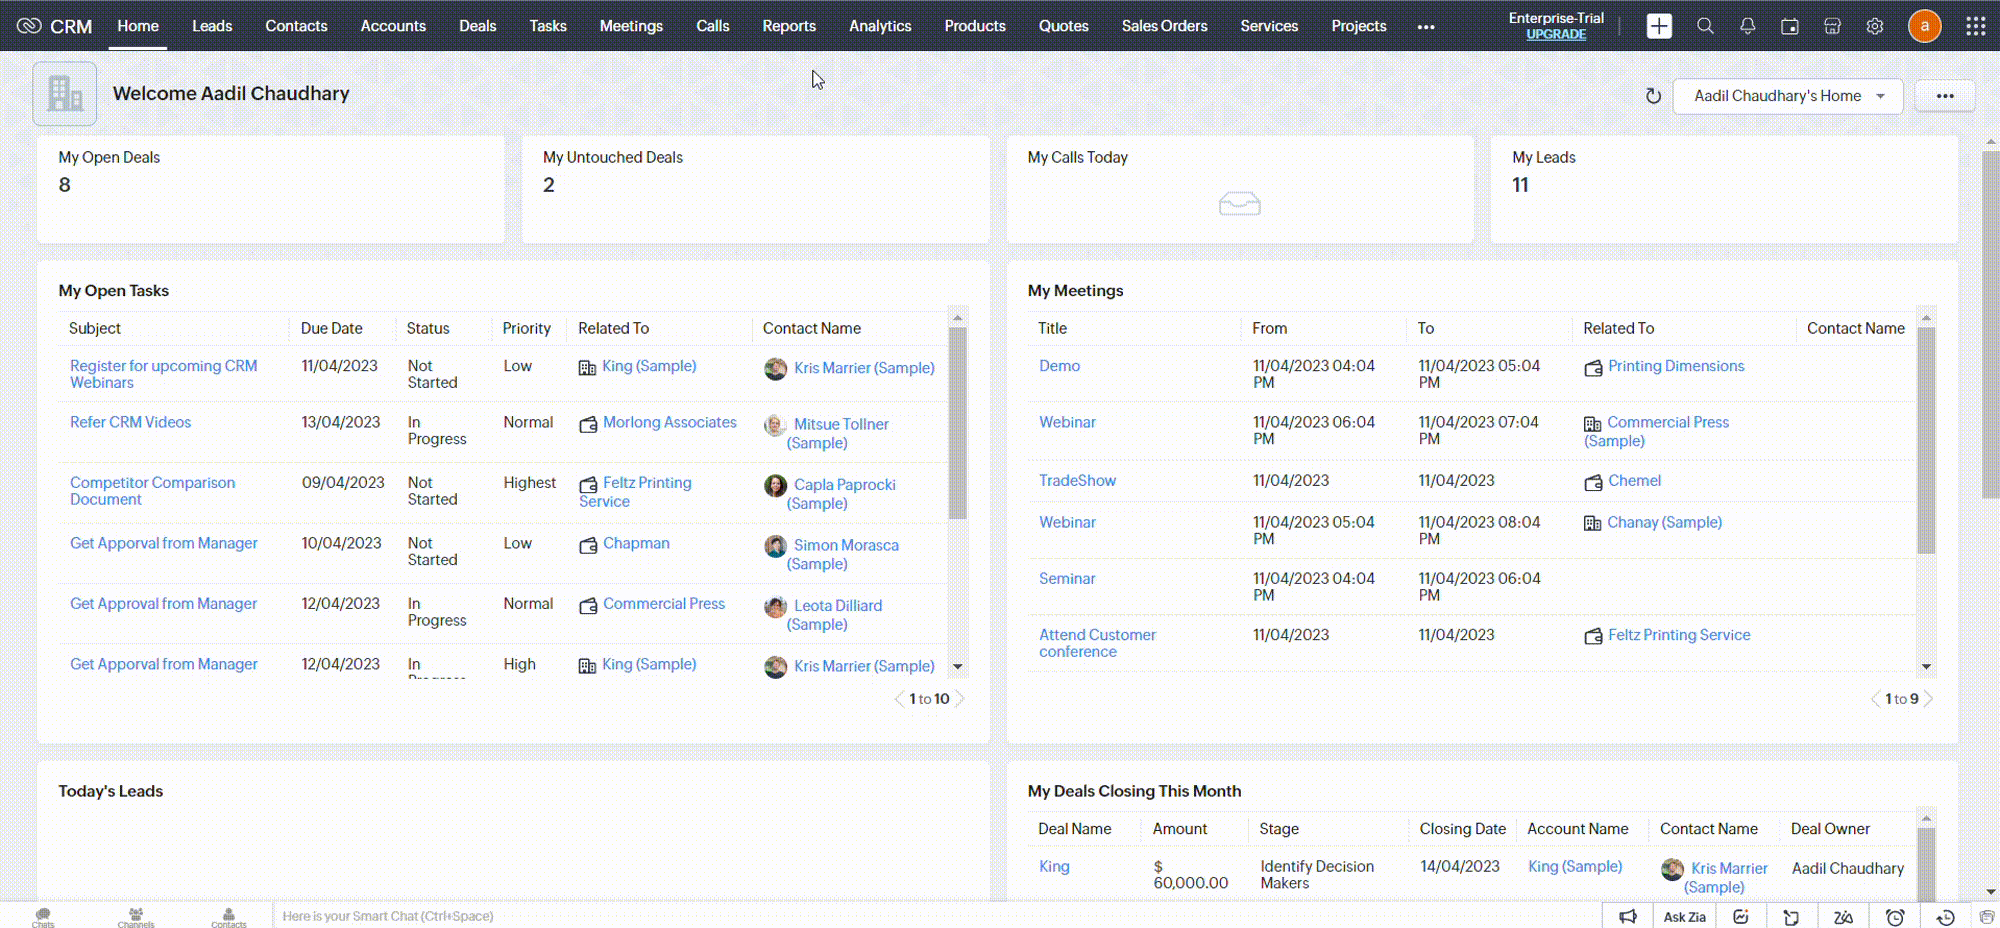The height and width of the screenshot is (928, 2000).
Task: Open the calendar icon in top bar
Action: pyautogui.click(x=1790, y=26)
